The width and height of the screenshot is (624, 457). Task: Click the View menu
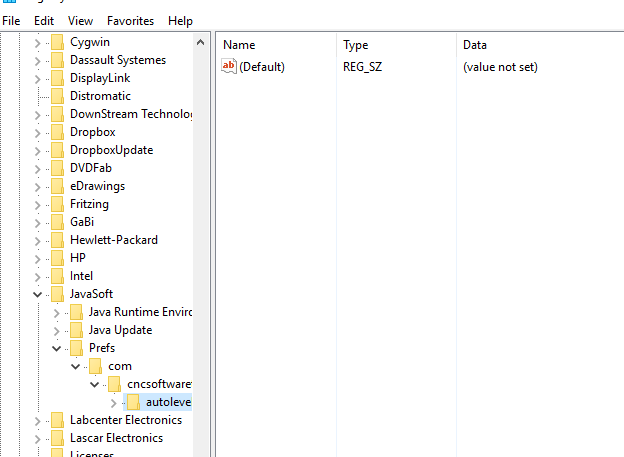[80, 20]
